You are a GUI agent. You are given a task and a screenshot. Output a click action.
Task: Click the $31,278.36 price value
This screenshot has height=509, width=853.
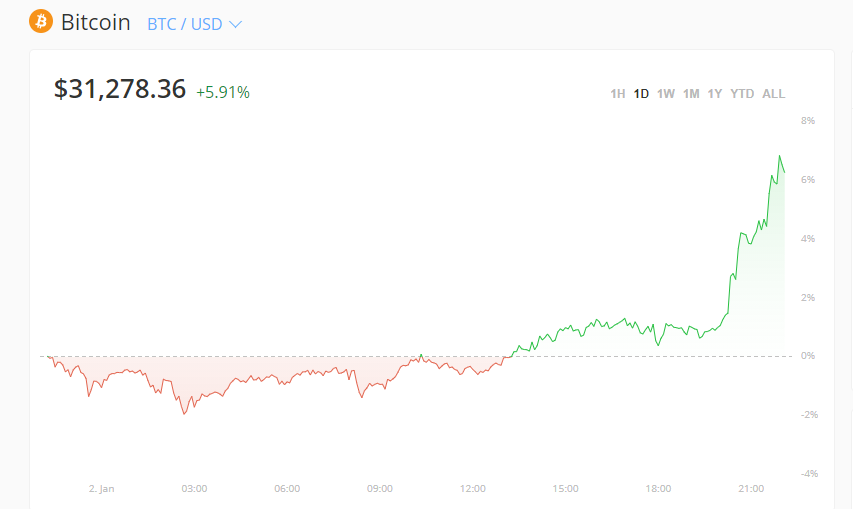(120, 89)
